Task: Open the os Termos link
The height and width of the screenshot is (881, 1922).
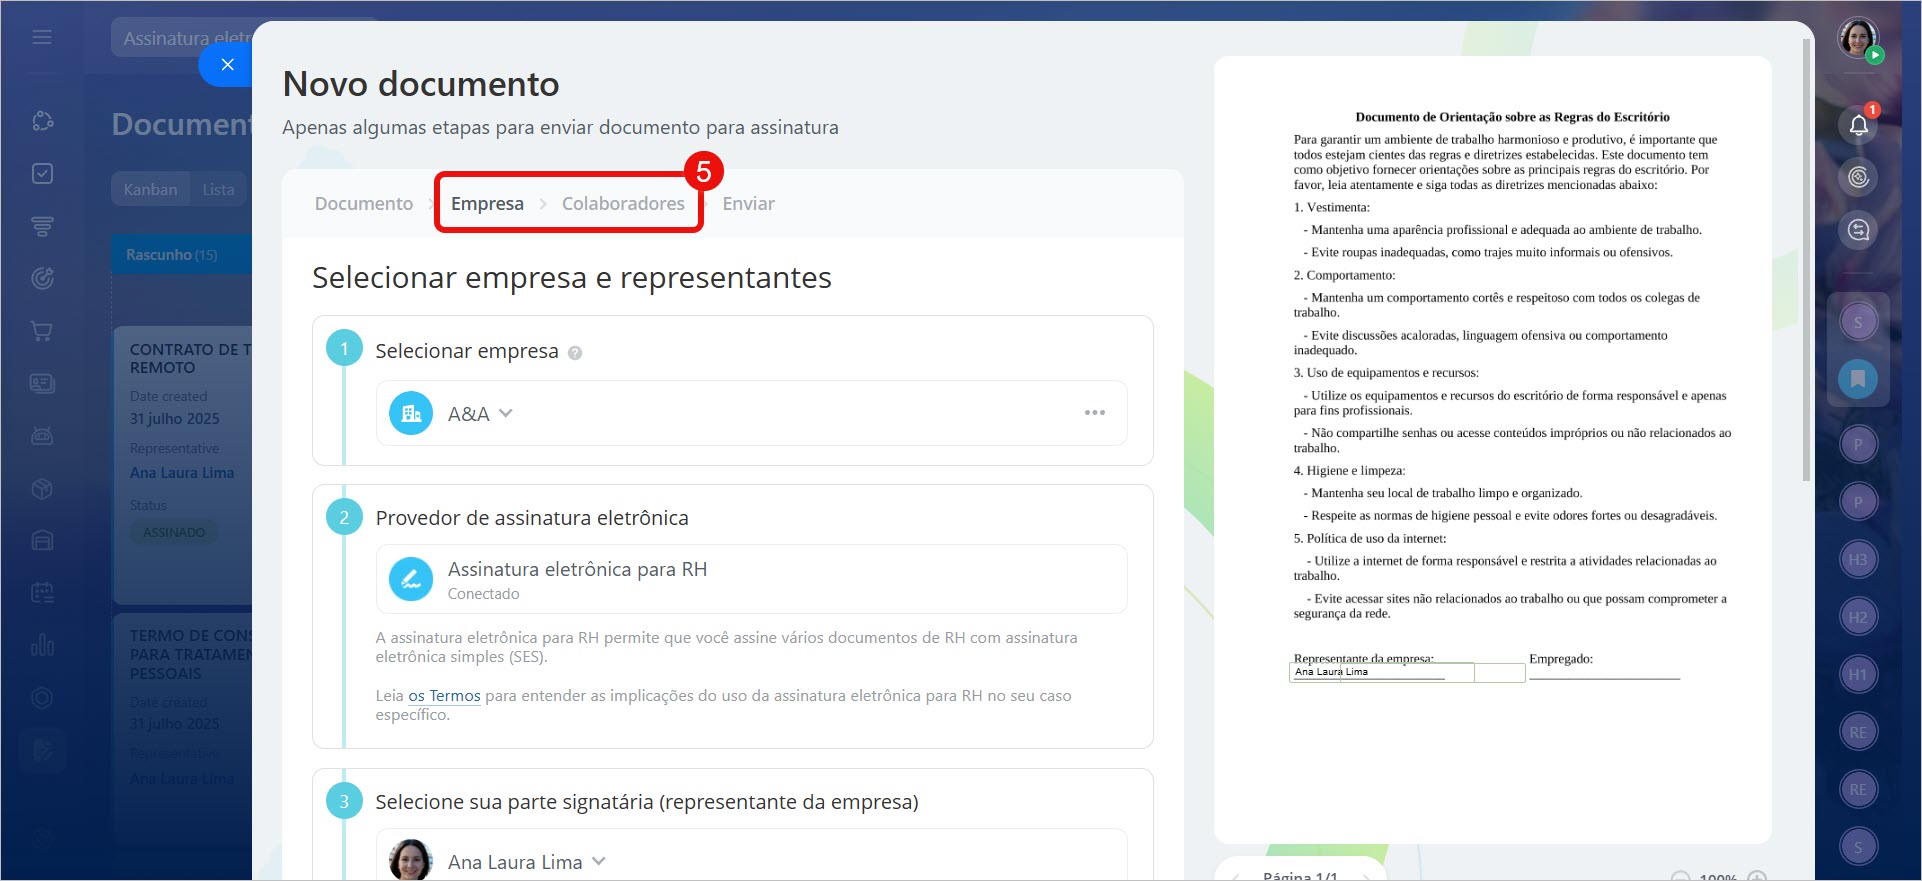Action: coord(444,696)
